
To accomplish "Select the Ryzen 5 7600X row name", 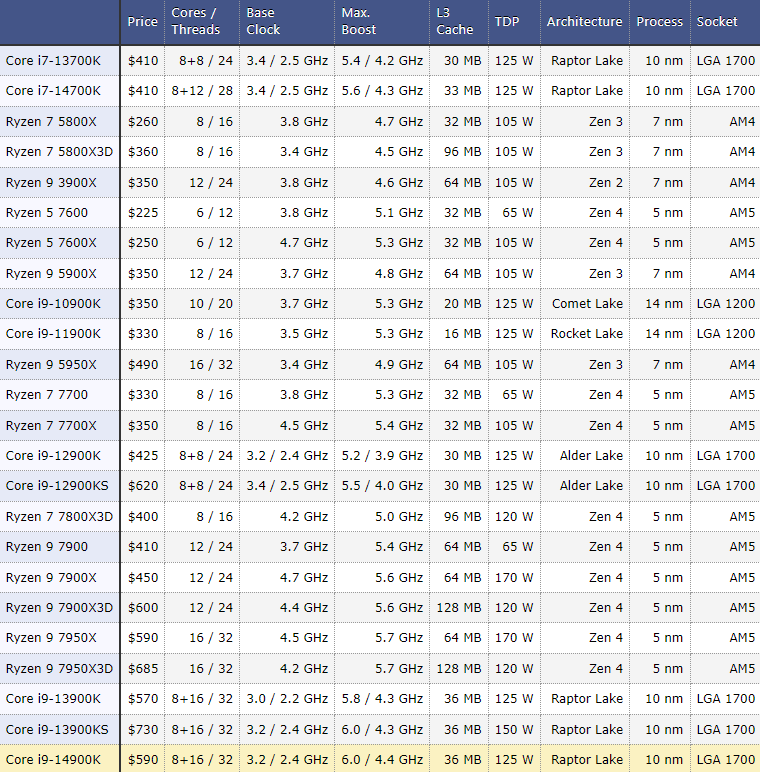I will (51, 243).
